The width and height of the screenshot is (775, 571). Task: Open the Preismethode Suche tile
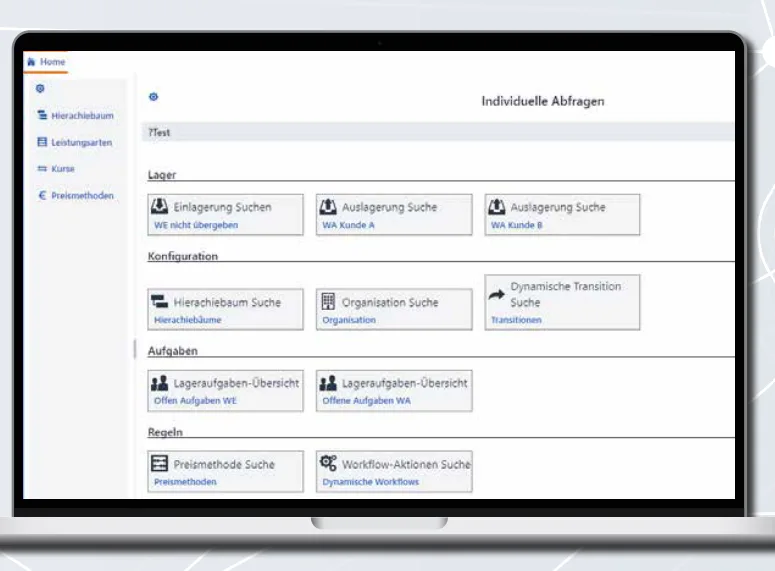pos(225,471)
